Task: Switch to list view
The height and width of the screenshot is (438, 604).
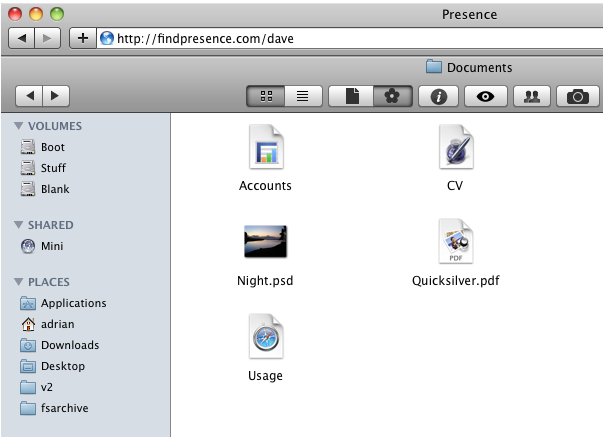Action: tap(301, 96)
